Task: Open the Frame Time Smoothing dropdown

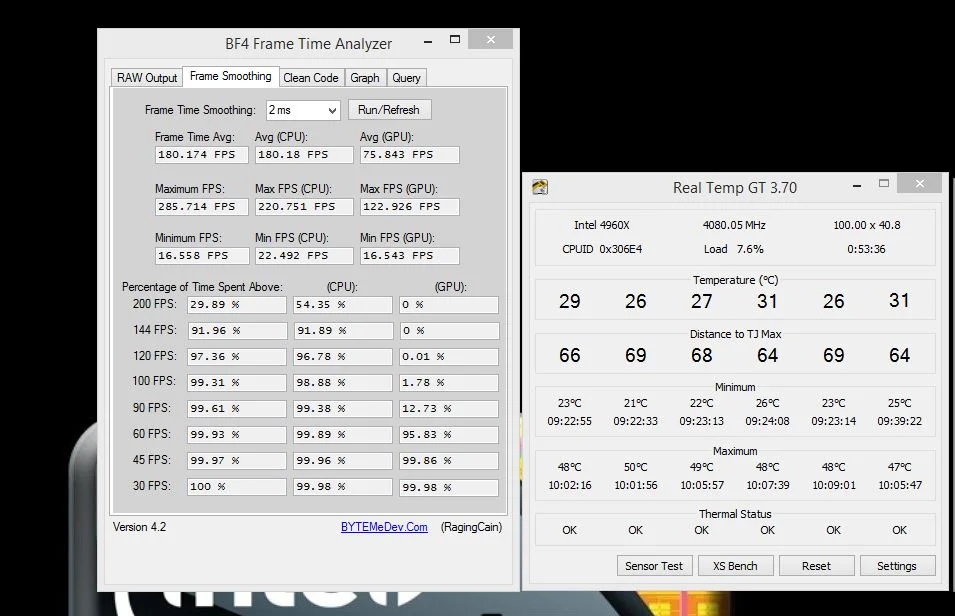Action: click(303, 110)
